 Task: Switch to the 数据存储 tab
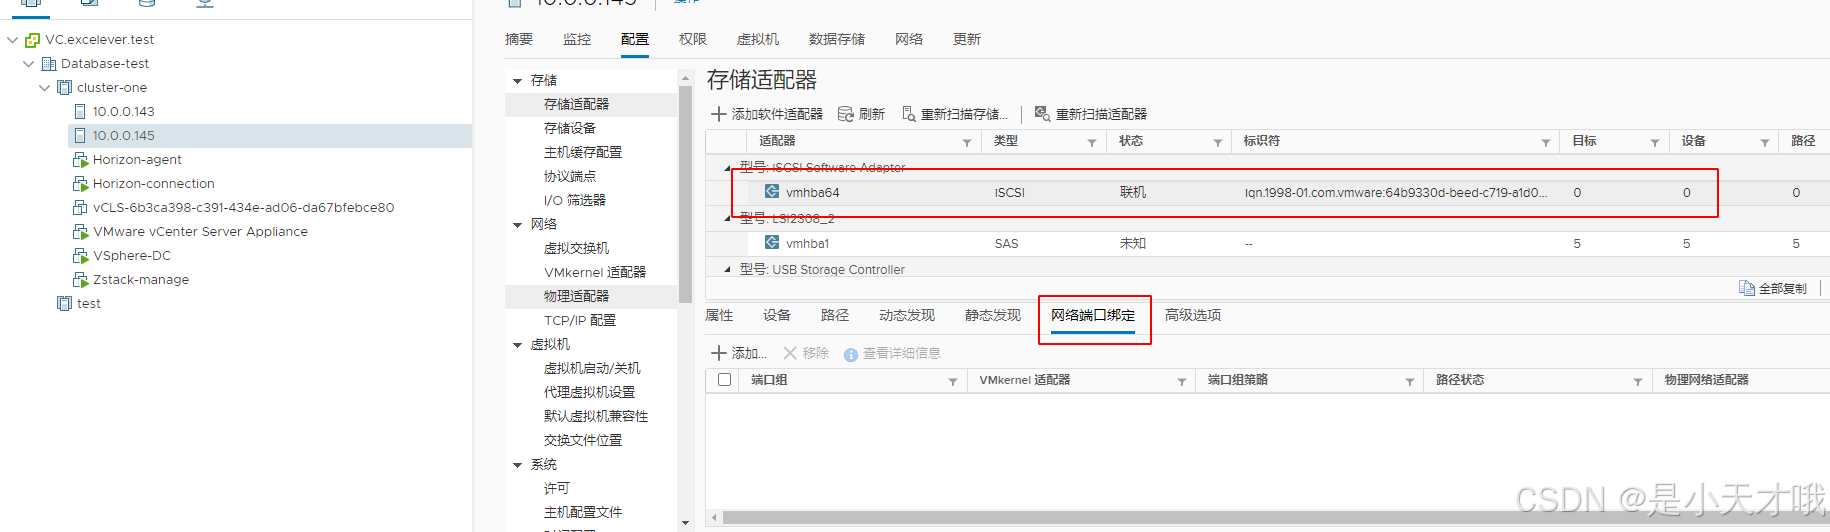point(837,39)
